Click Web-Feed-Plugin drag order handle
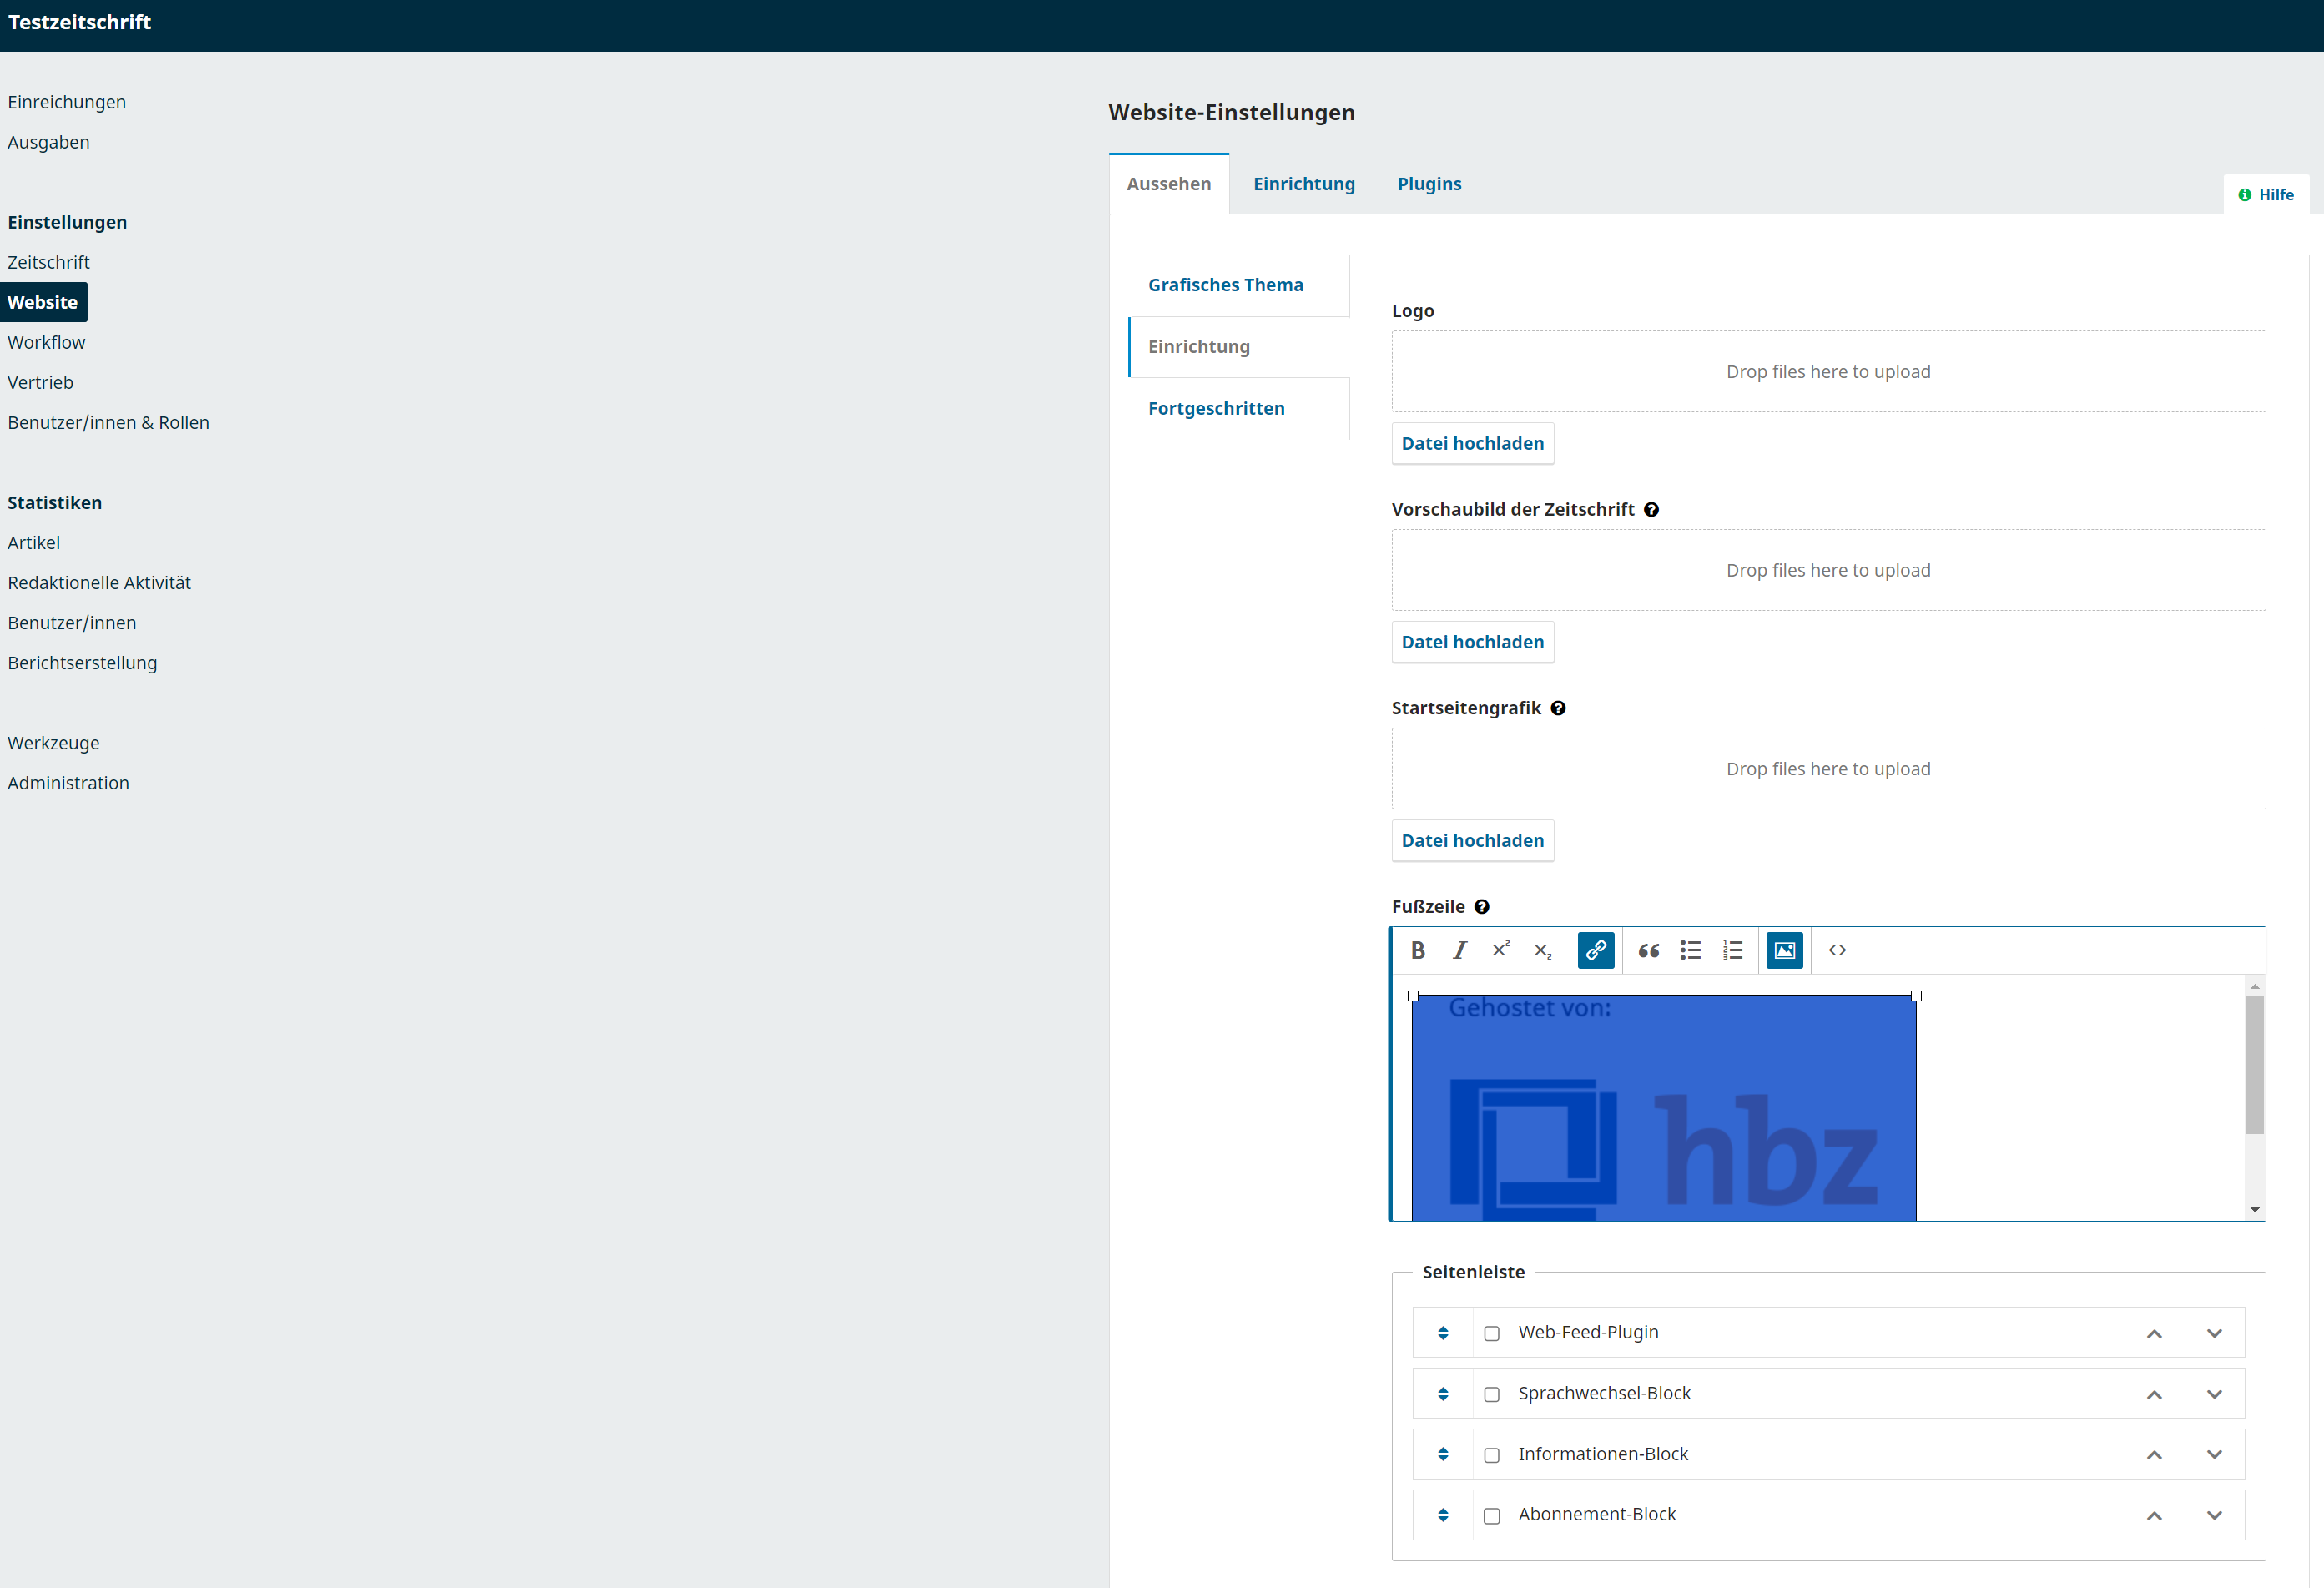Image resolution: width=2324 pixels, height=1588 pixels. (1442, 1333)
